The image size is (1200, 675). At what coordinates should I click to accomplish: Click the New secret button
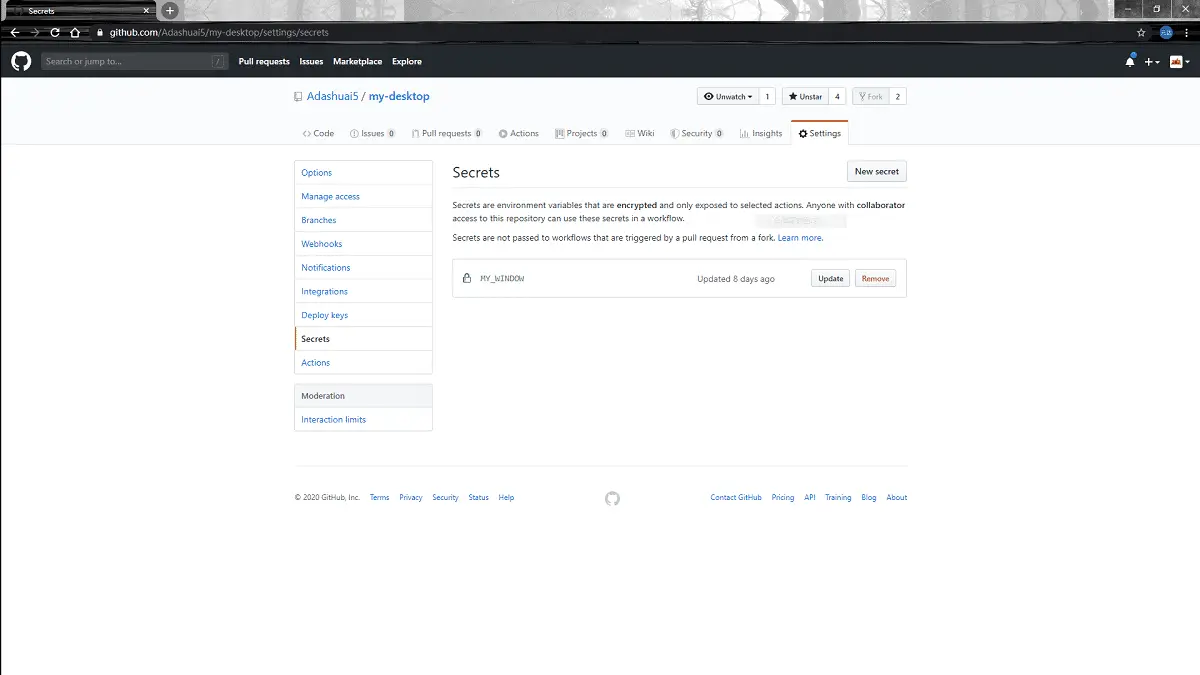(877, 171)
